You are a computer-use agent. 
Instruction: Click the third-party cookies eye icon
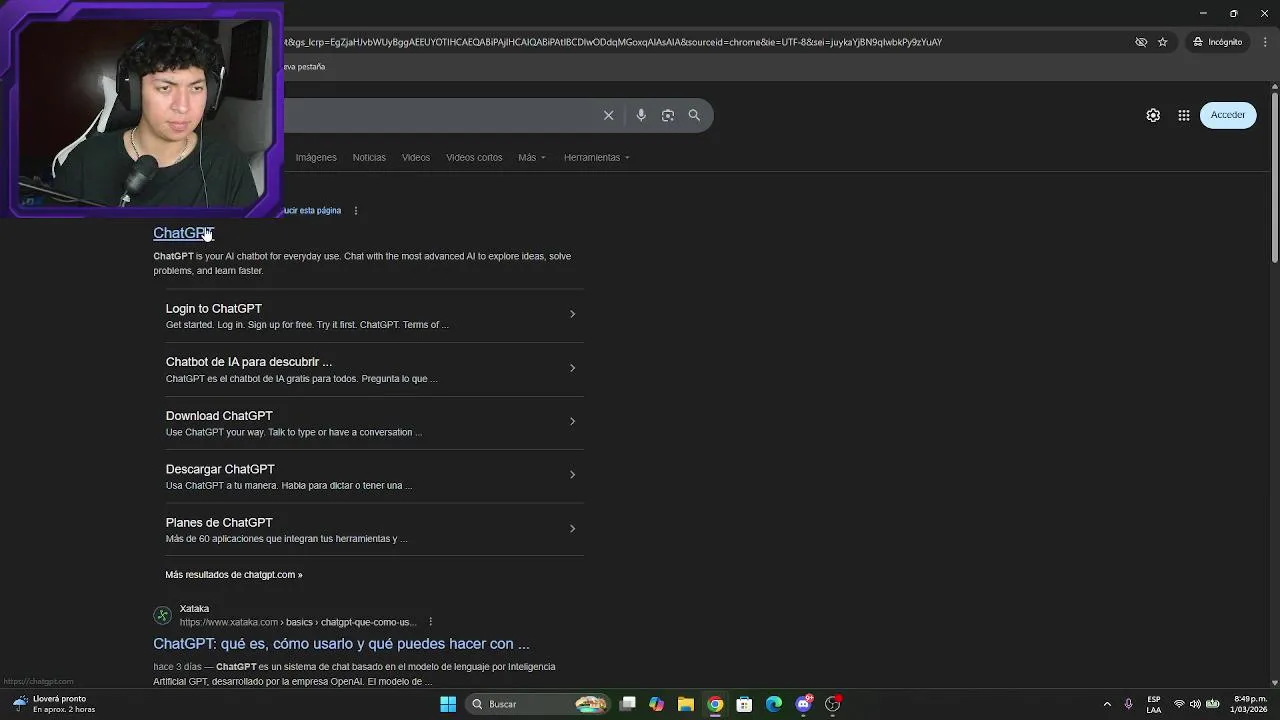click(x=1141, y=42)
